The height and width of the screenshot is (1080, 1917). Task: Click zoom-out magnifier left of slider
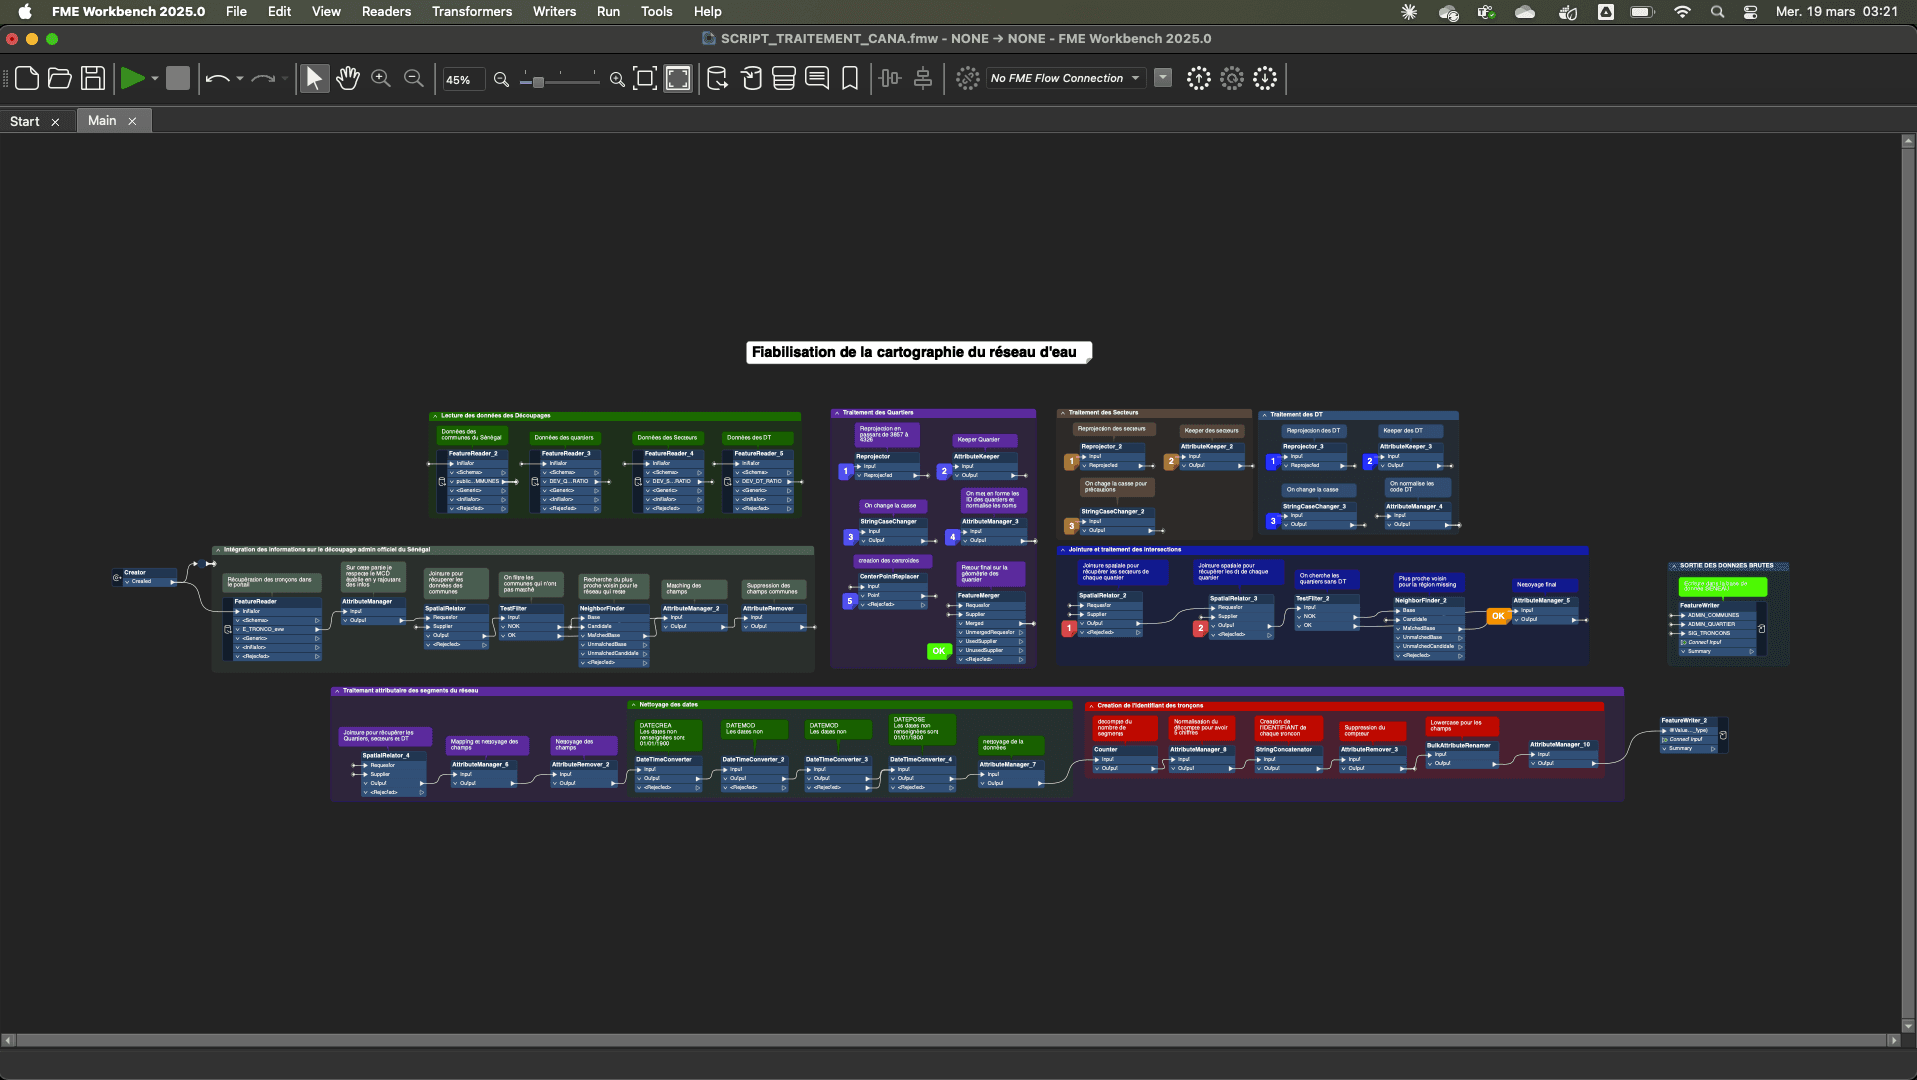(502, 80)
